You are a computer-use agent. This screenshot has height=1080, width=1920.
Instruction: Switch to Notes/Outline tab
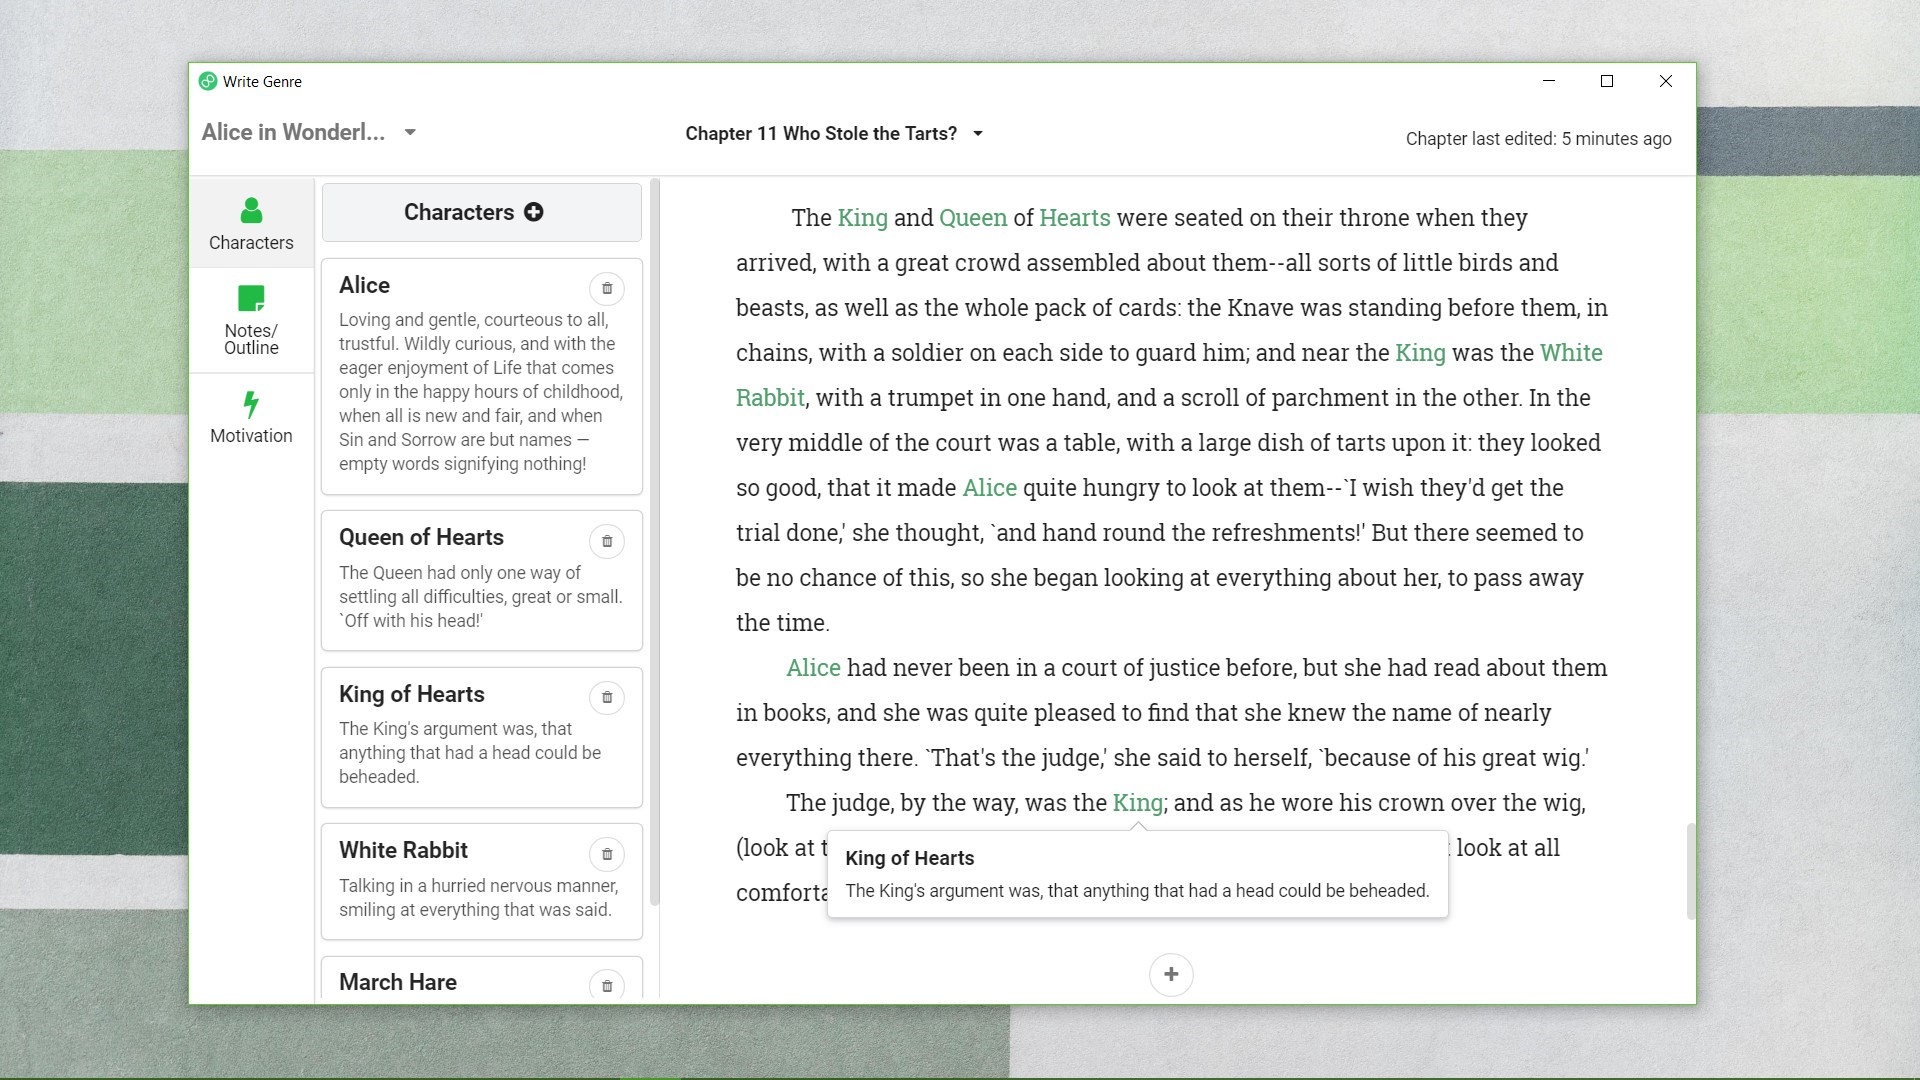[x=251, y=322]
